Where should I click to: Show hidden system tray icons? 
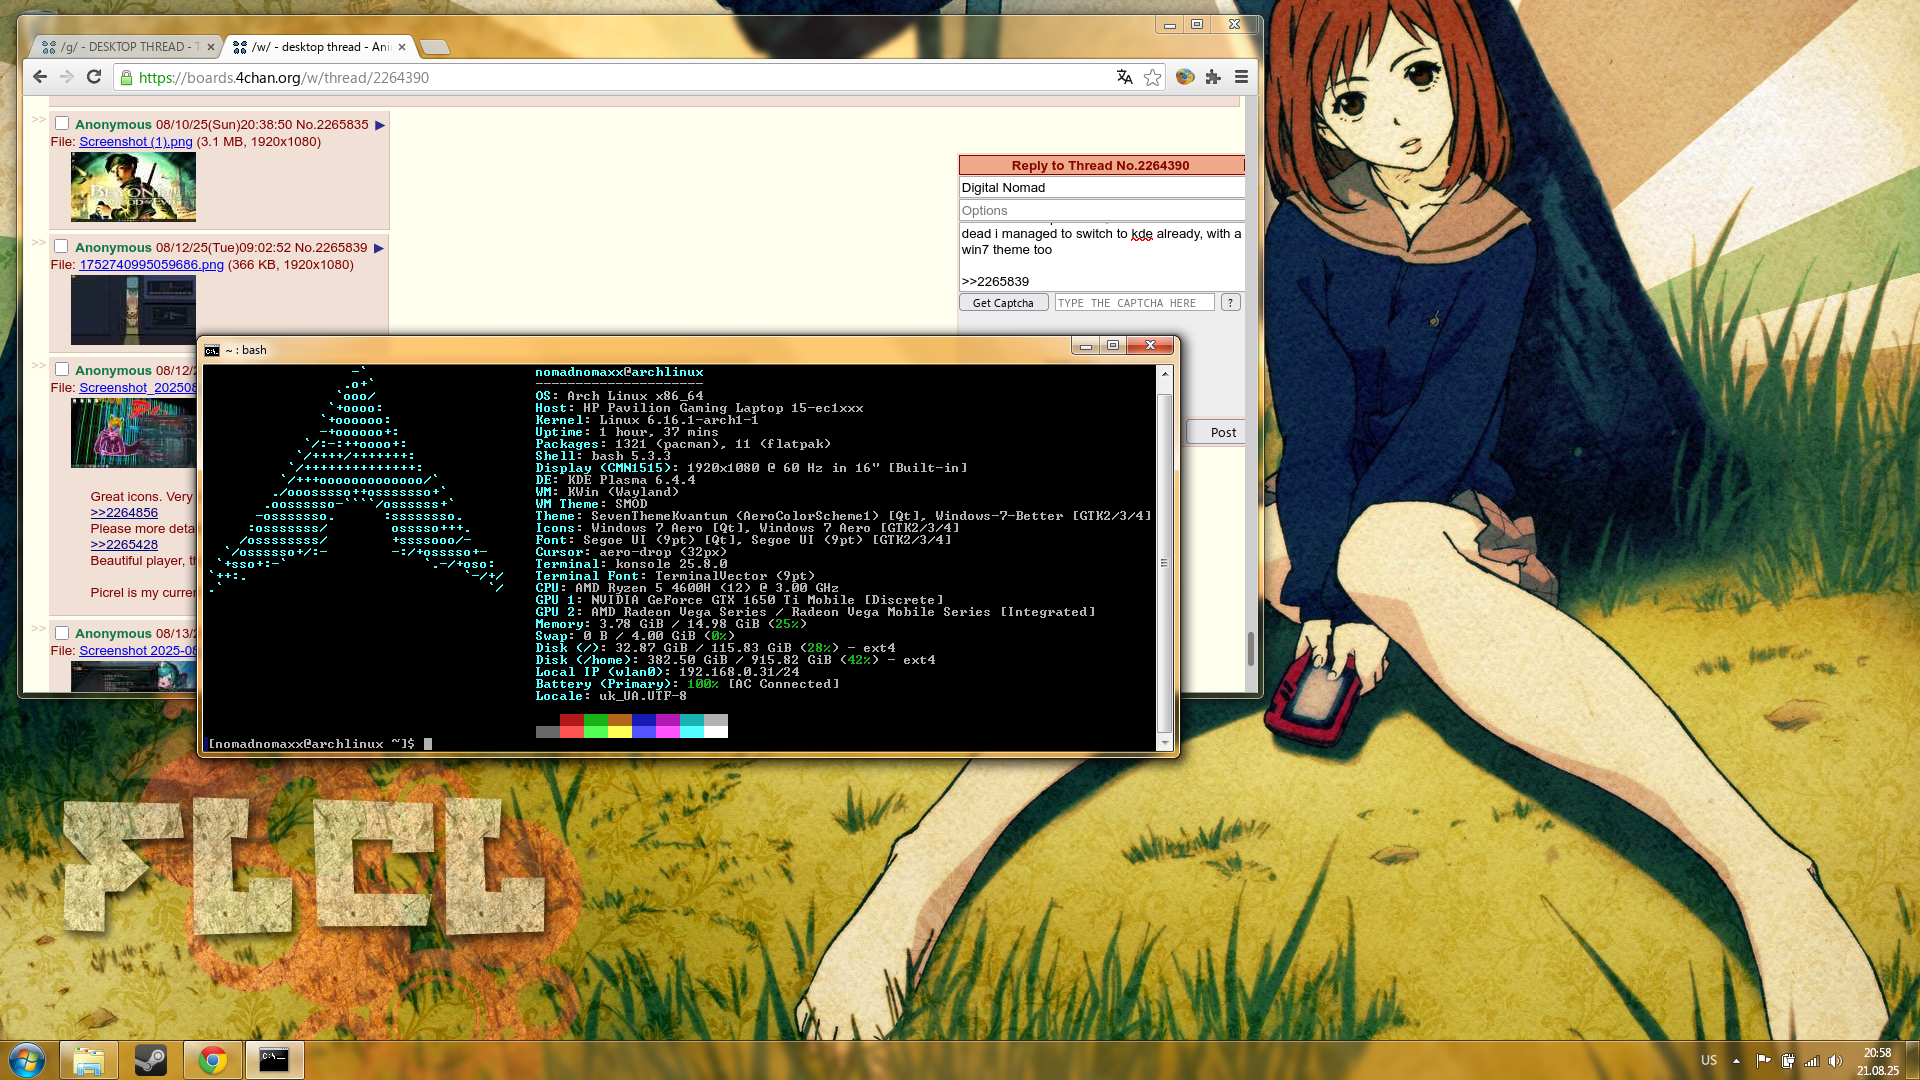coord(1737,1061)
